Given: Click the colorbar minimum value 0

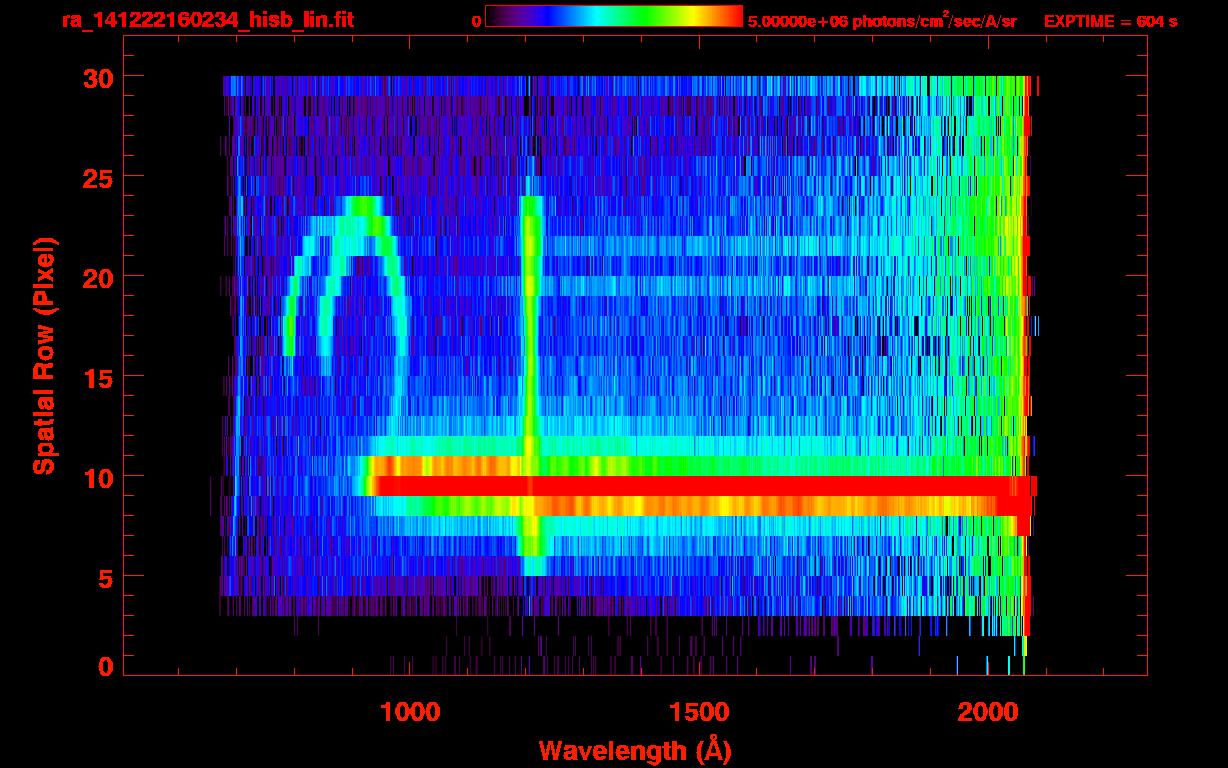Looking at the screenshot, I should coord(476,21).
